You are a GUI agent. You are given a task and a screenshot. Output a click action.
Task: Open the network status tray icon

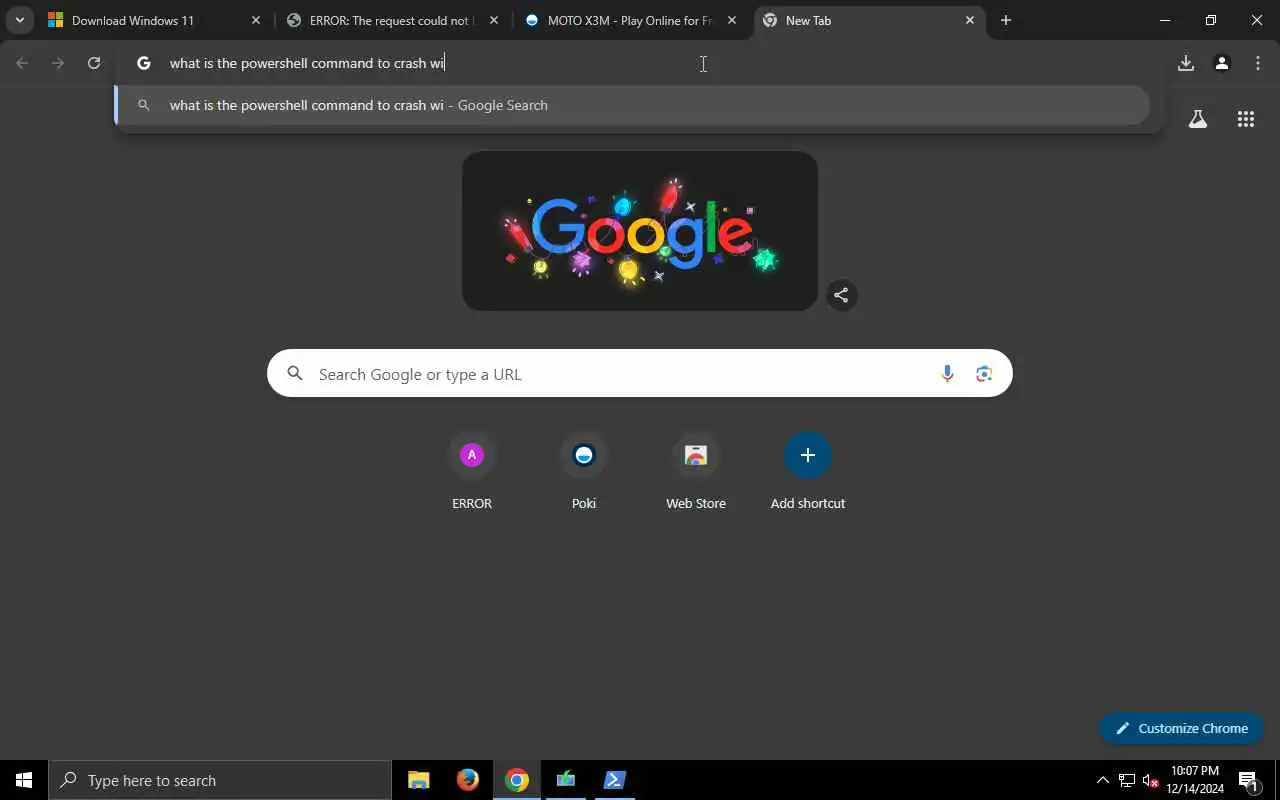[1126, 780]
